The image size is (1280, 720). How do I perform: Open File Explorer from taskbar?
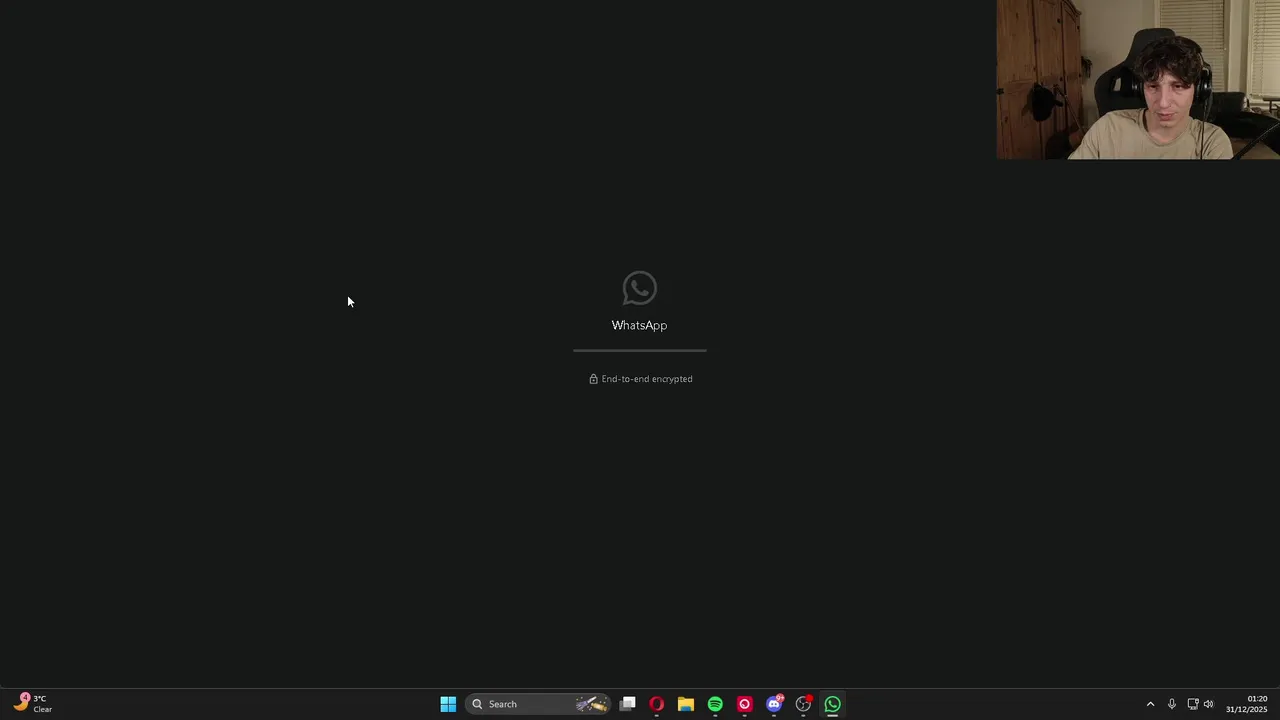686,704
